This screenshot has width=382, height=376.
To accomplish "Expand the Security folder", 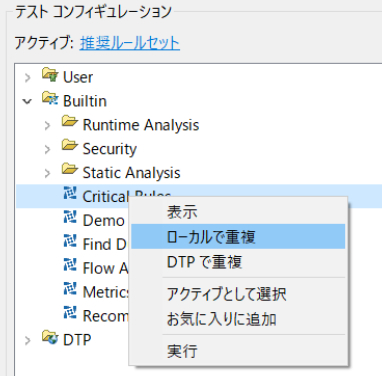I will point(47,149).
